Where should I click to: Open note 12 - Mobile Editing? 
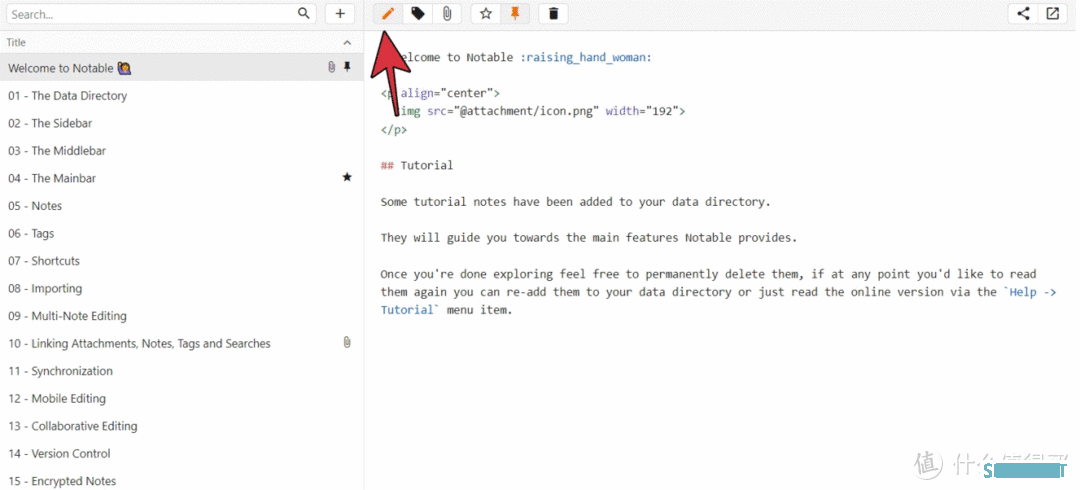click(x=182, y=398)
